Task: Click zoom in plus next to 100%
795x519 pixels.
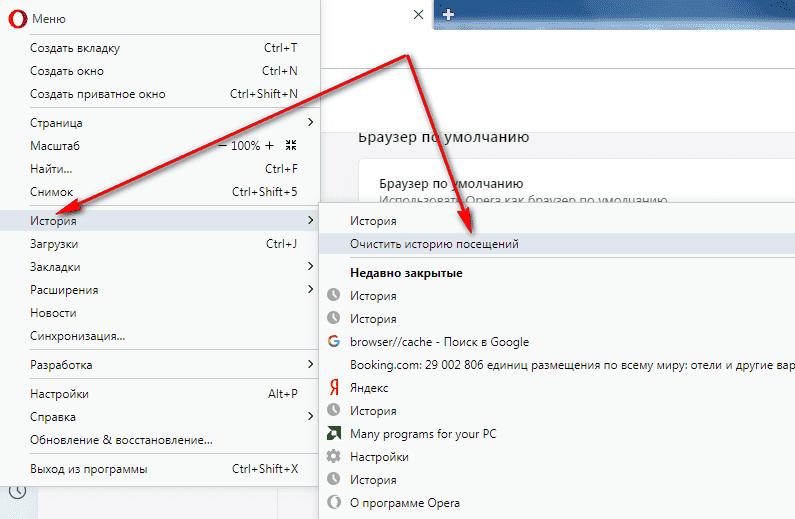Action: [x=269, y=146]
